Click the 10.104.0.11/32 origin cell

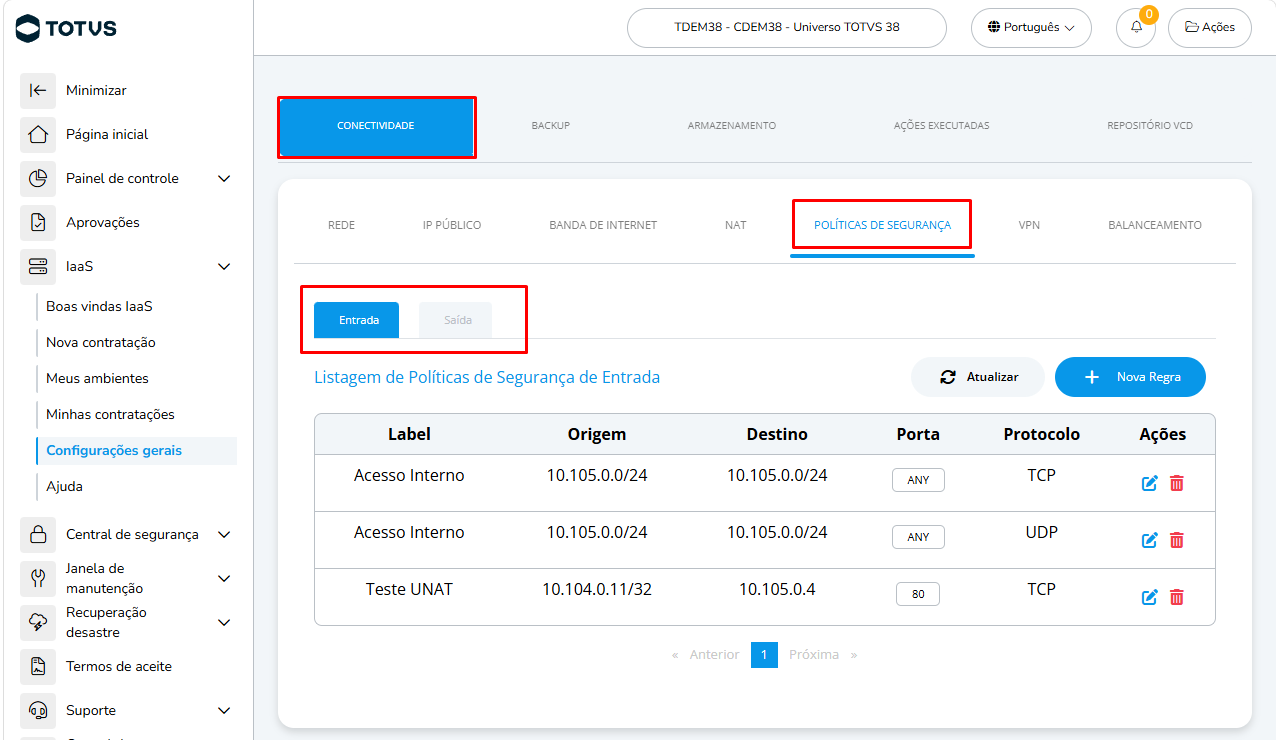tap(597, 589)
